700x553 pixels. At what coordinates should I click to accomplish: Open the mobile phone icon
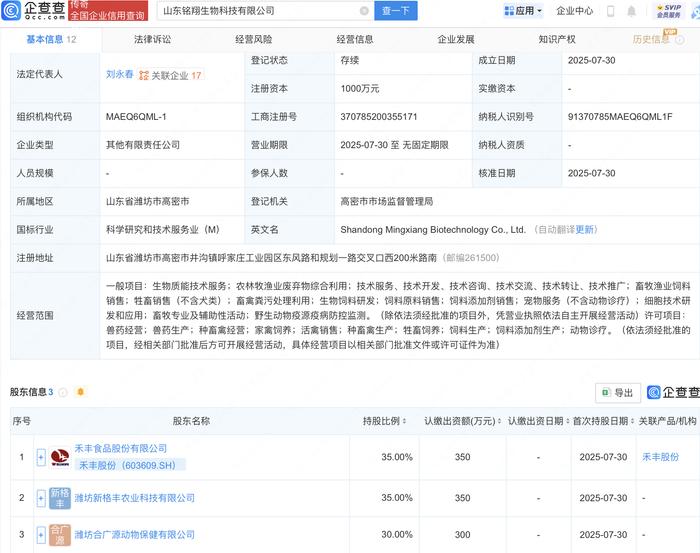tap(611, 11)
